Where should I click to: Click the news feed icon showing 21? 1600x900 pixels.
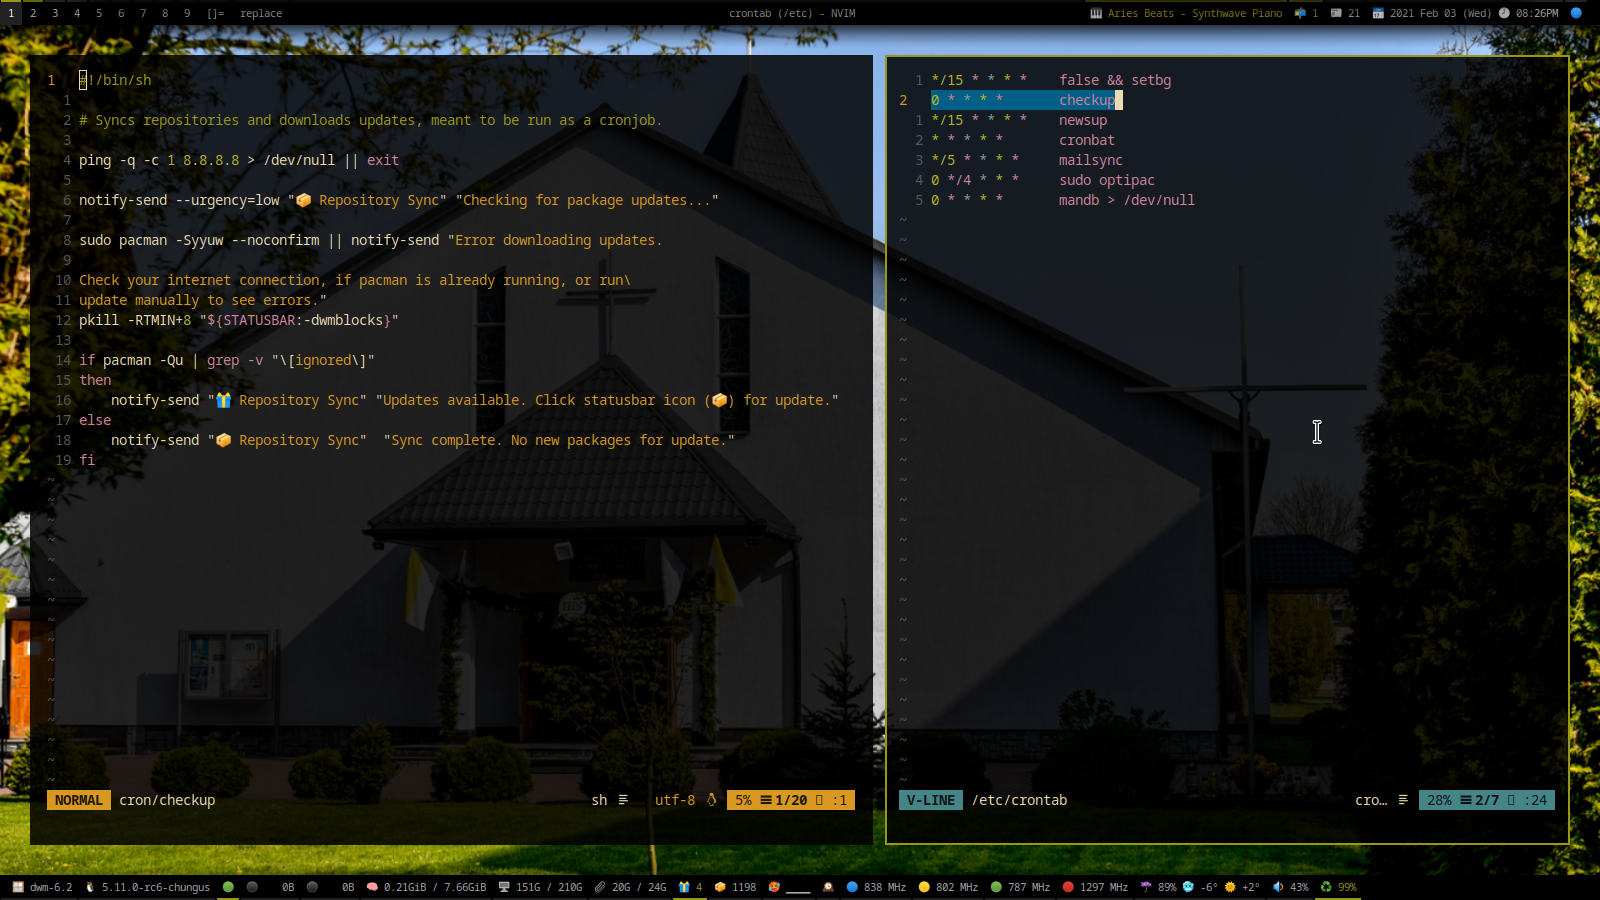point(1336,13)
